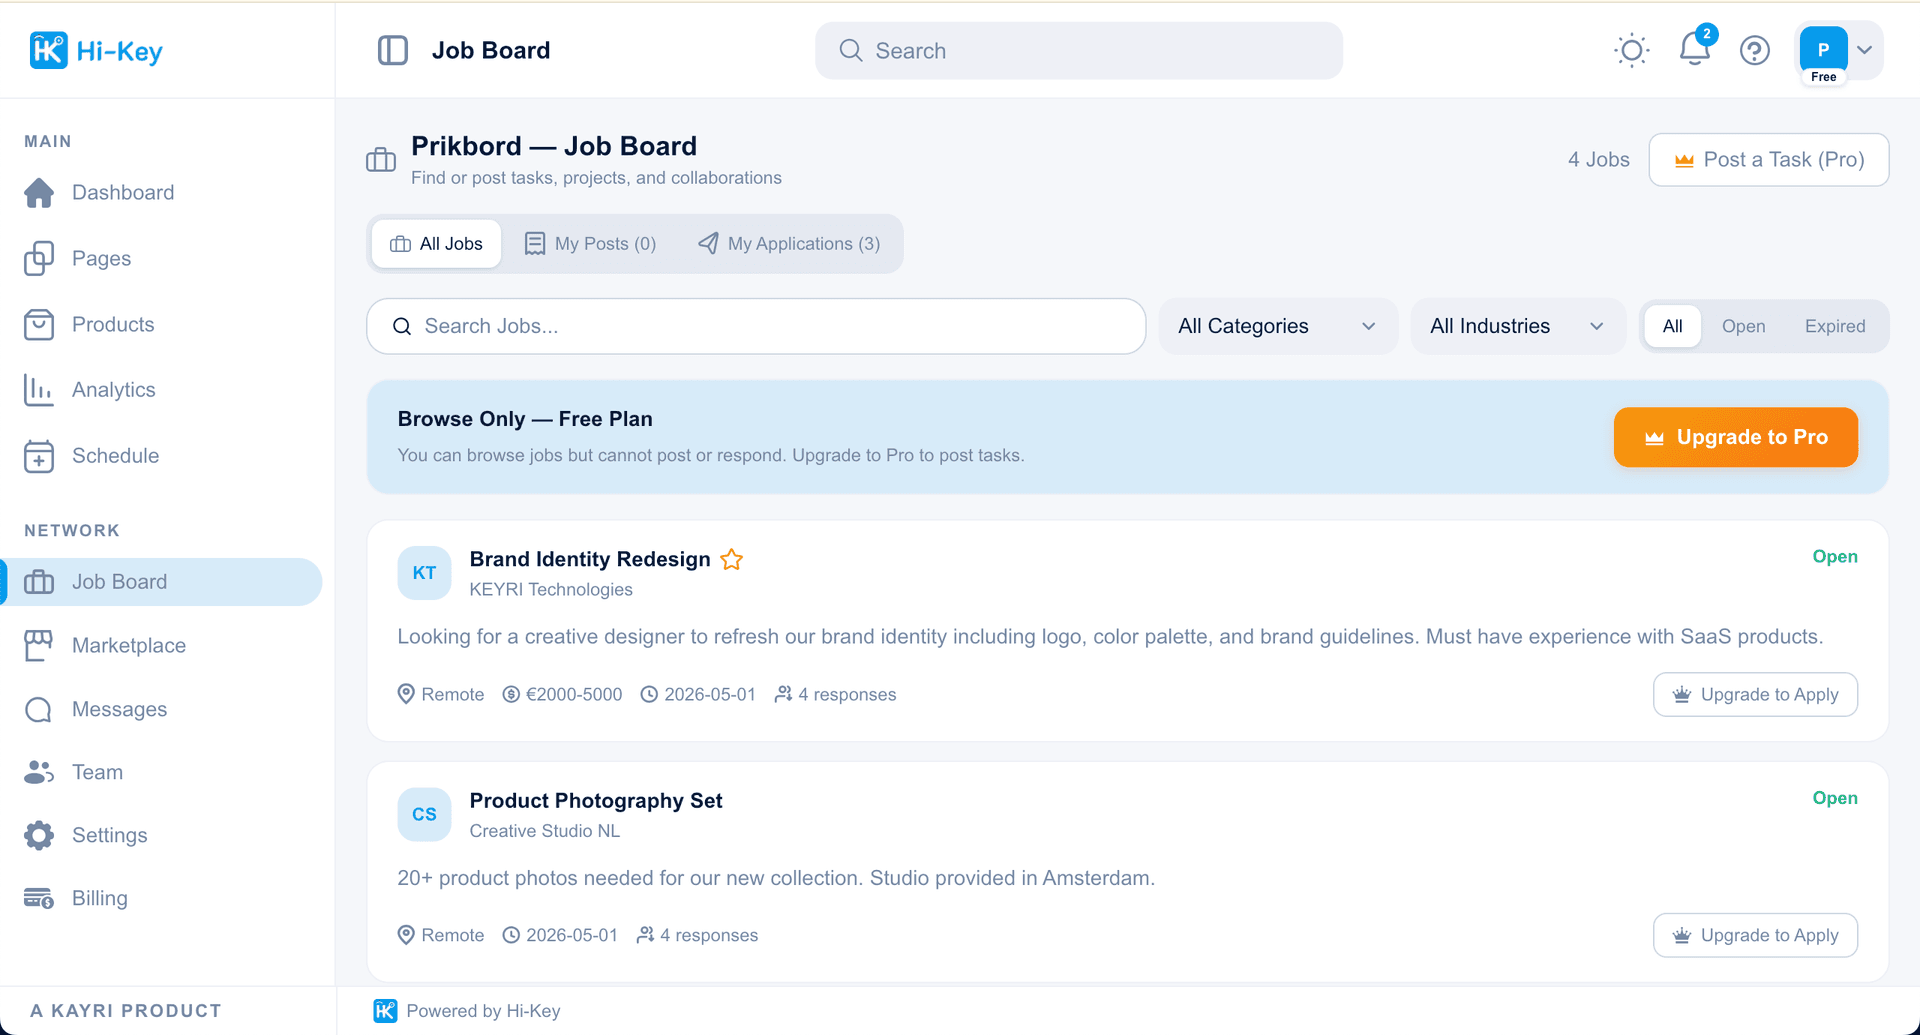Open the All Categories dropdown
1920x1035 pixels.
pyautogui.click(x=1277, y=326)
